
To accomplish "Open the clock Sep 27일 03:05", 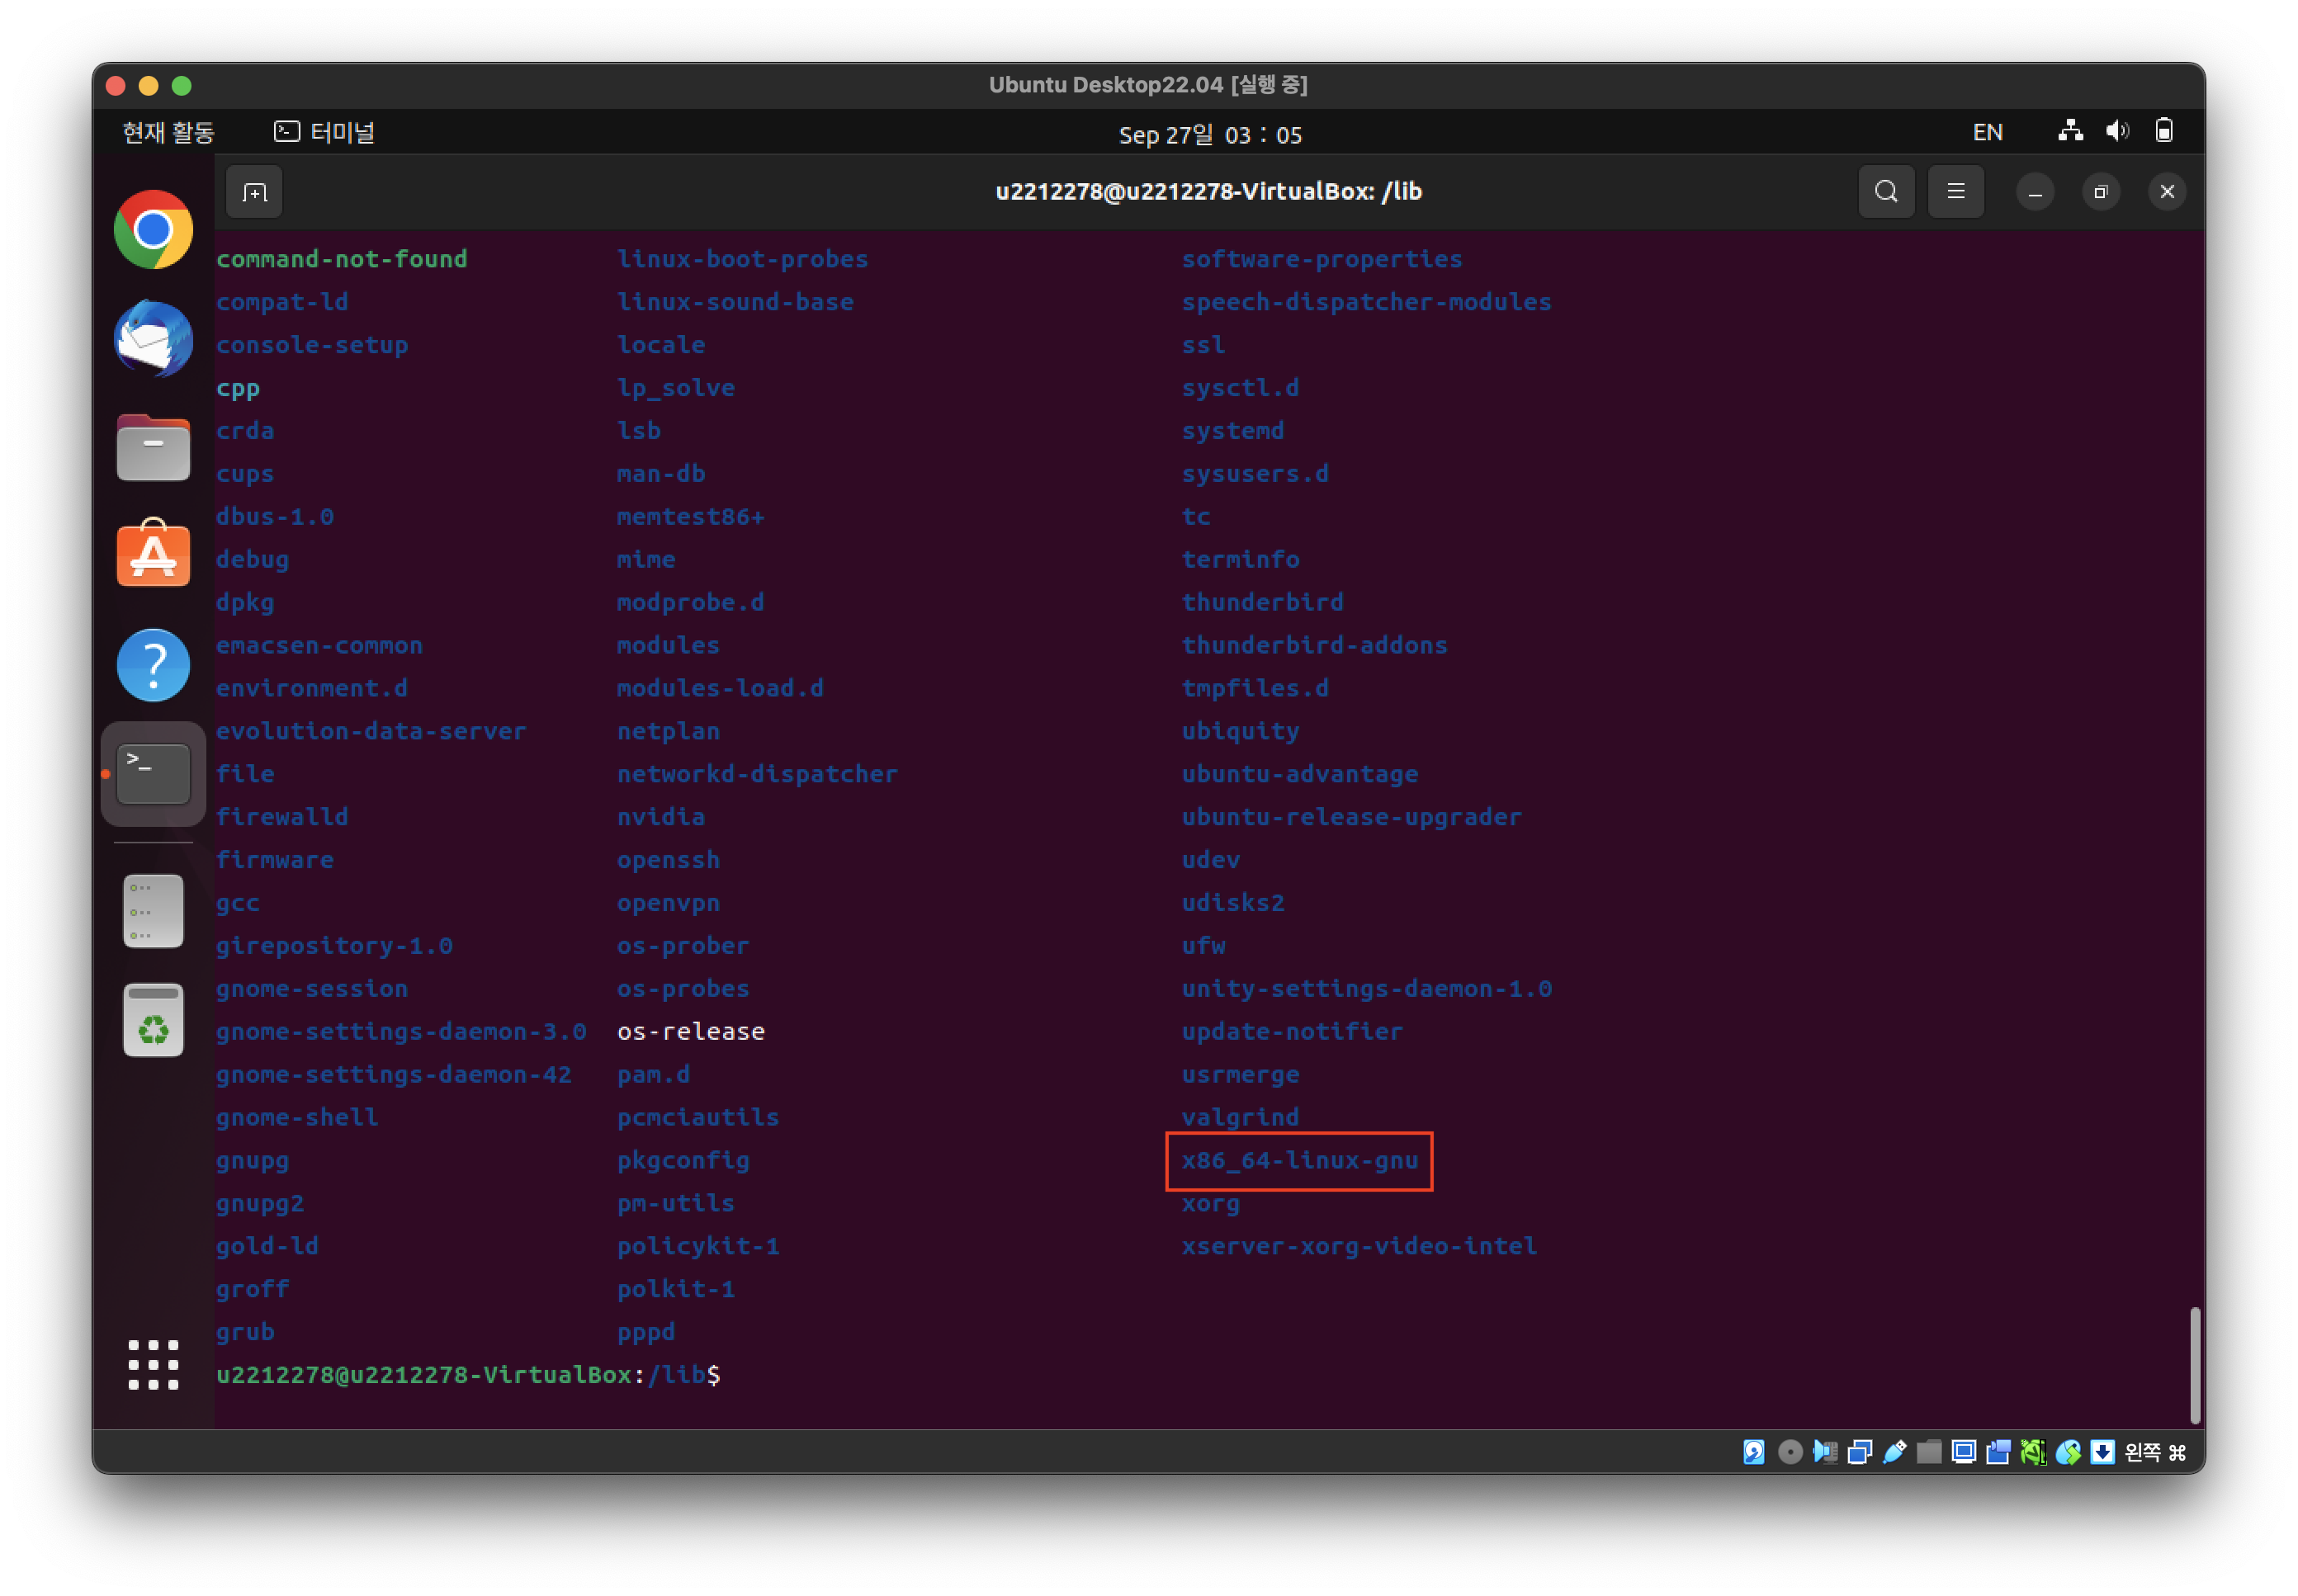I will (1210, 135).
